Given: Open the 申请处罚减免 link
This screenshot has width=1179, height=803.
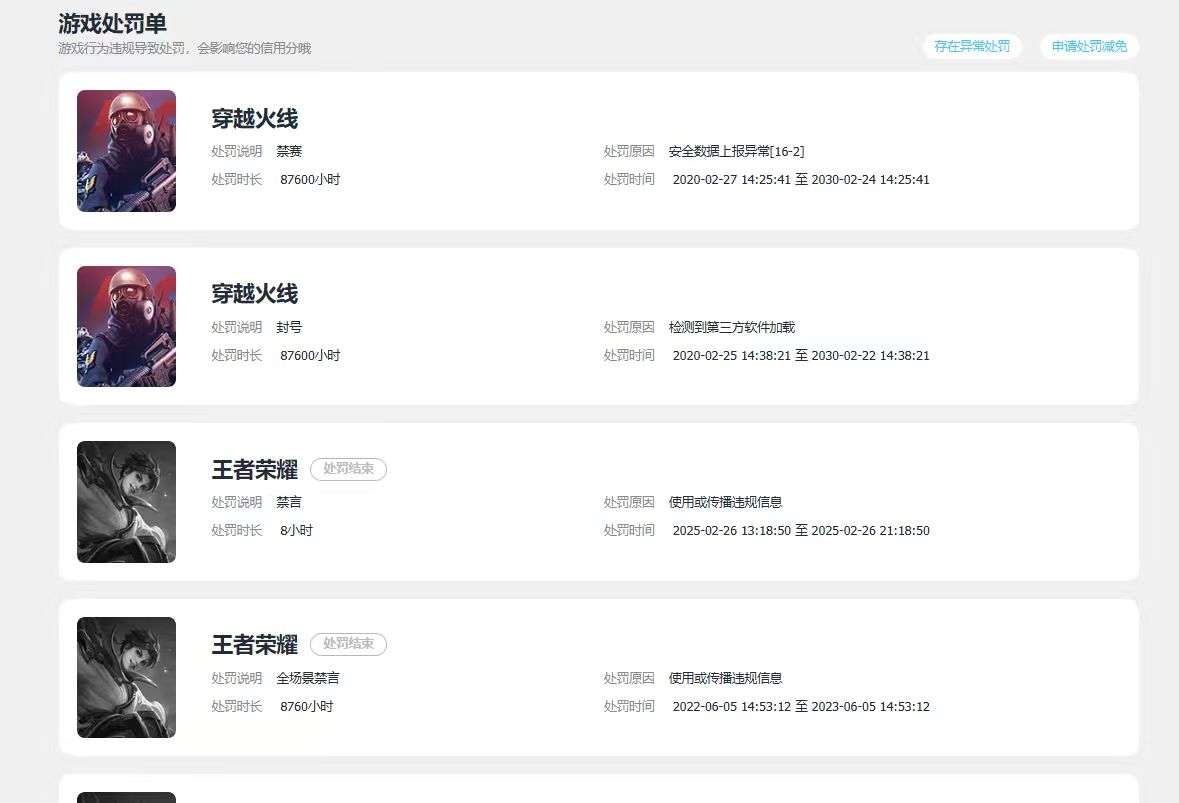Looking at the screenshot, I should (x=1089, y=47).
